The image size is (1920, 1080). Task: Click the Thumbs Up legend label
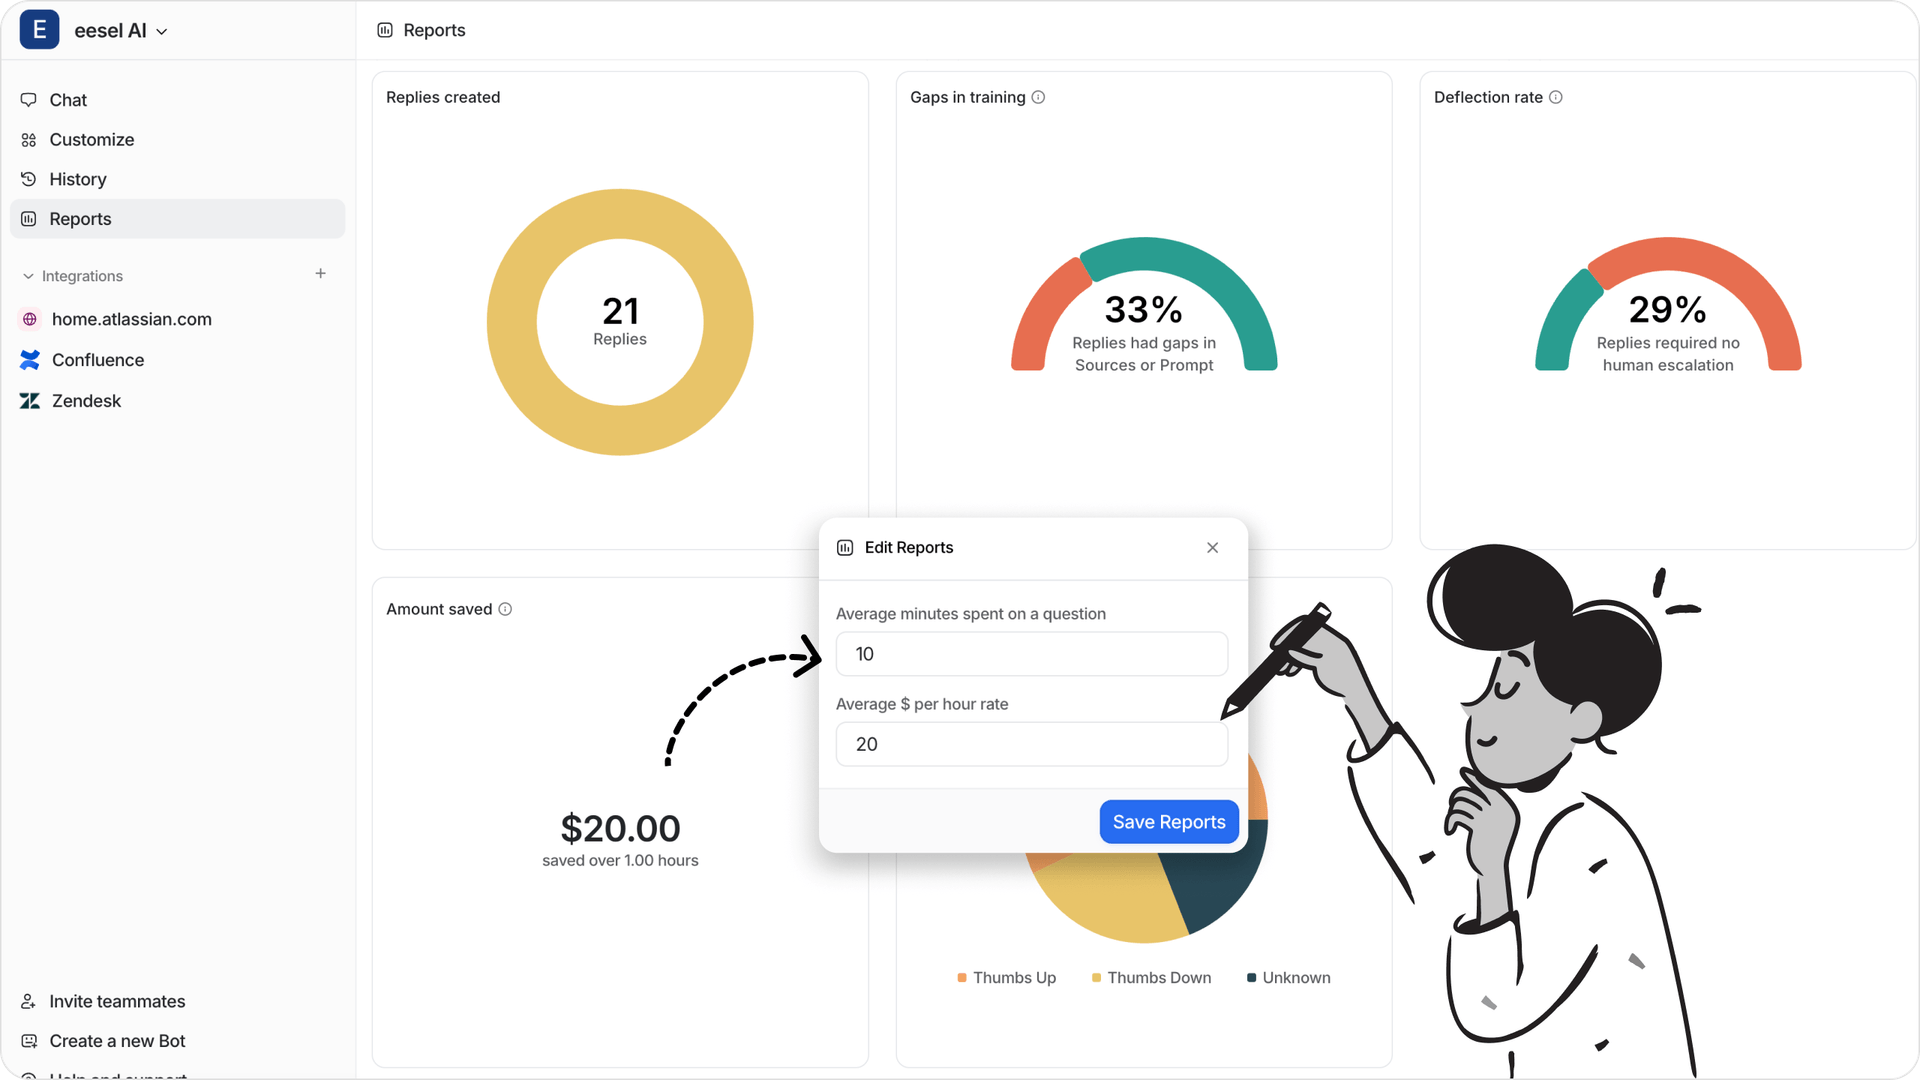click(1014, 978)
